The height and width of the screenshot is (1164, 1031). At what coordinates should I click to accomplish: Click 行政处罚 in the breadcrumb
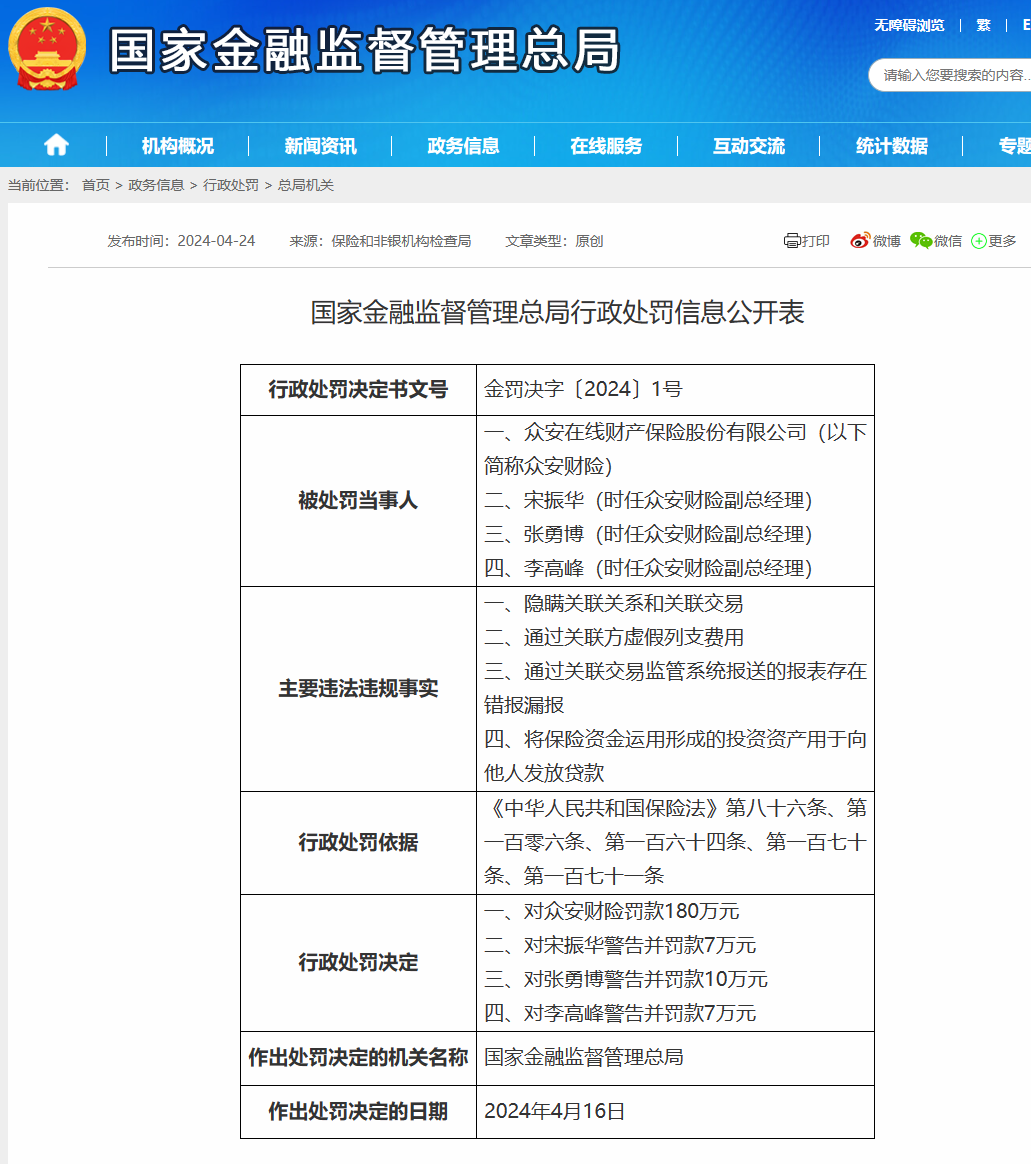(231, 185)
